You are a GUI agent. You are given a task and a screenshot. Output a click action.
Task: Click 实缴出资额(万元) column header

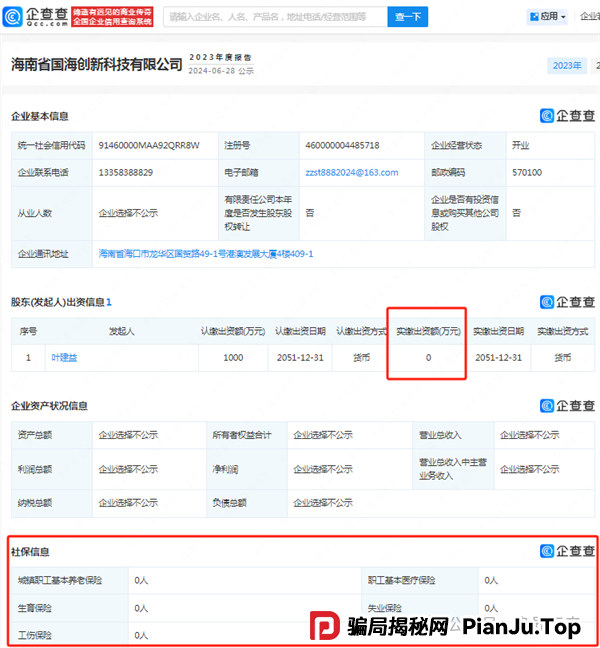click(x=429, y=331)
